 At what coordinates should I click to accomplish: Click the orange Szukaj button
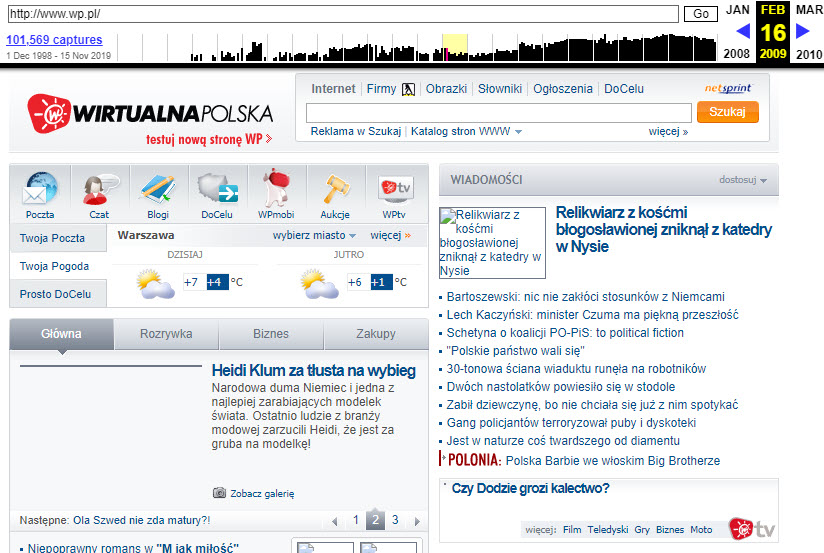click(728, 112)
